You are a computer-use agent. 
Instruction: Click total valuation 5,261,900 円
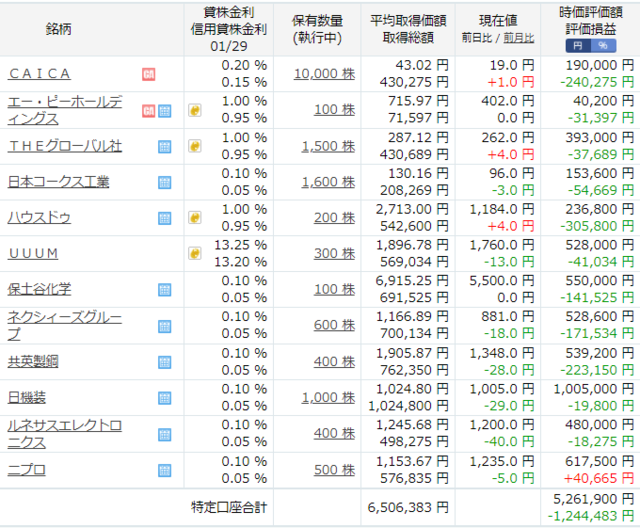[594, 499]
